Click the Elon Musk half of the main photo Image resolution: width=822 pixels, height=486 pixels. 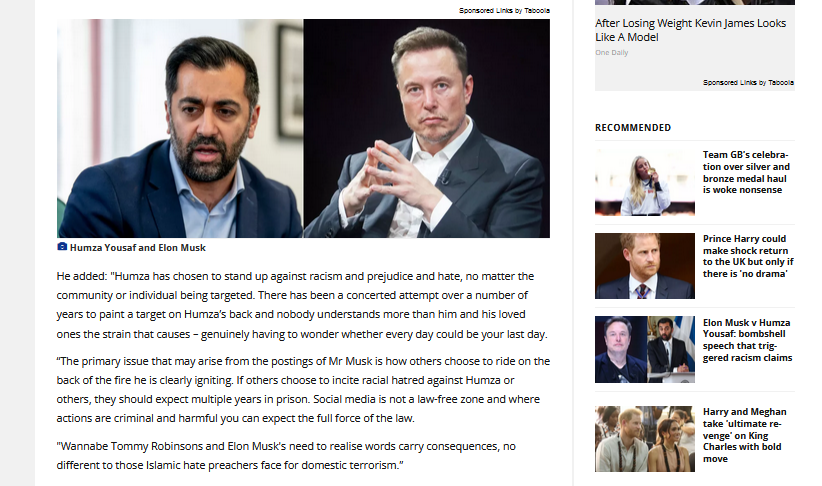[x=427, y=128]
